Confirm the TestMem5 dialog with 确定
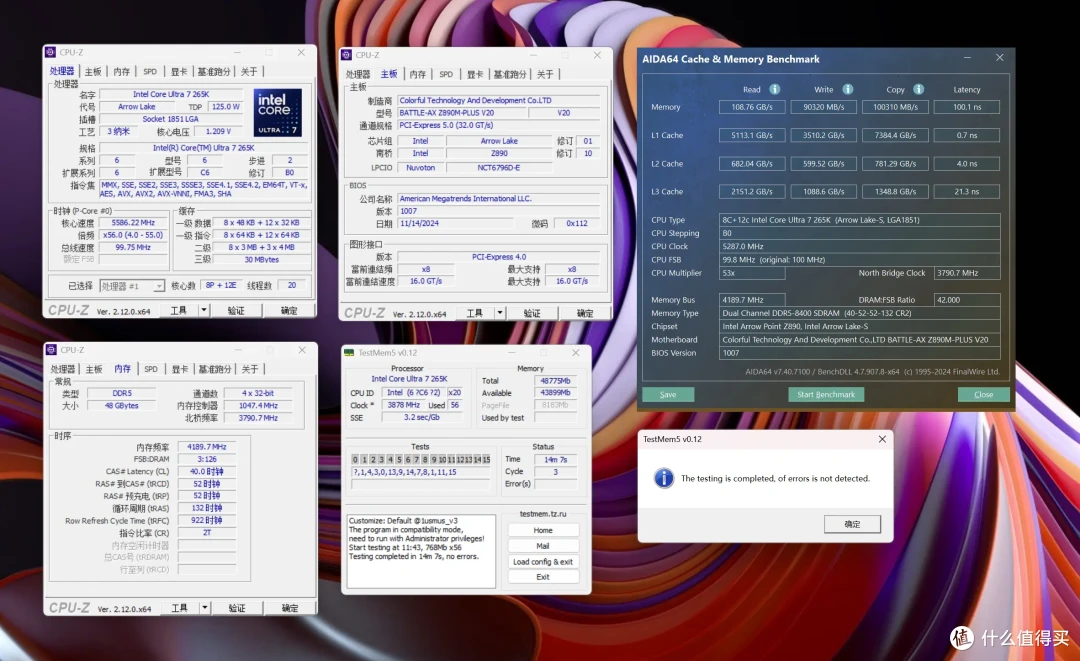The height and width of the screenshot is (661, 1080). coord(852,524)
